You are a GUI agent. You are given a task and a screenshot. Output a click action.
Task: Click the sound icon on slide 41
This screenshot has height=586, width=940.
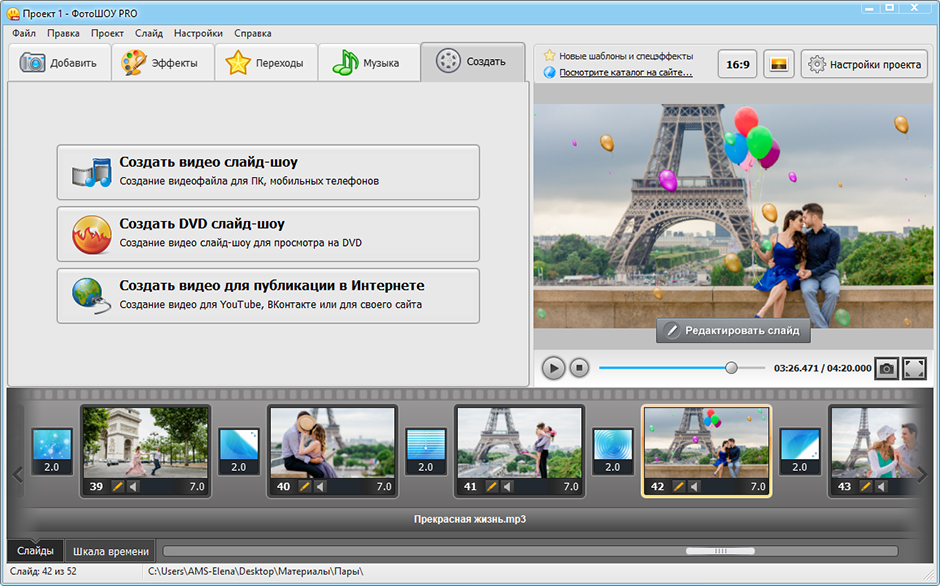click(507, 486)
